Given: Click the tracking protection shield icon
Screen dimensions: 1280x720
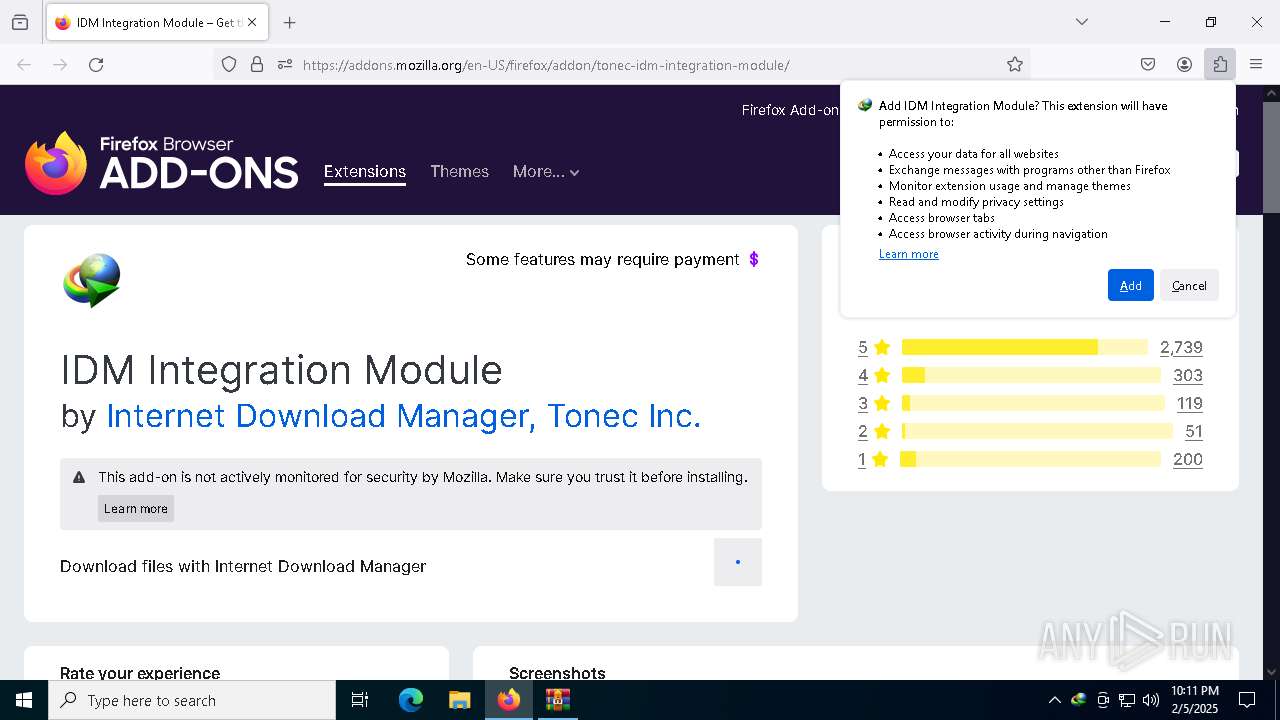Looking at the screenshot, I should tap(229, 65).
